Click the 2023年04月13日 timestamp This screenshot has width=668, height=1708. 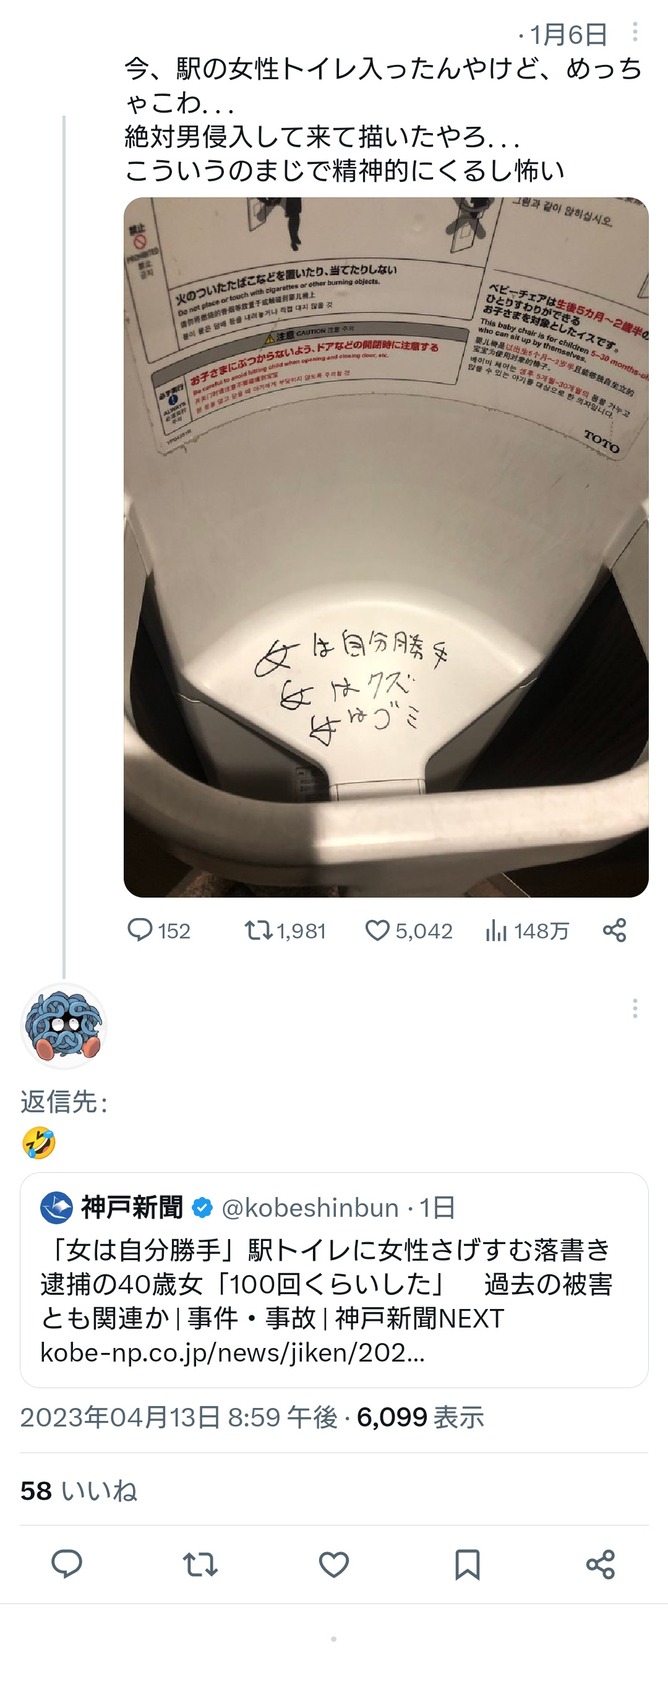click(x=178, y=1417)
